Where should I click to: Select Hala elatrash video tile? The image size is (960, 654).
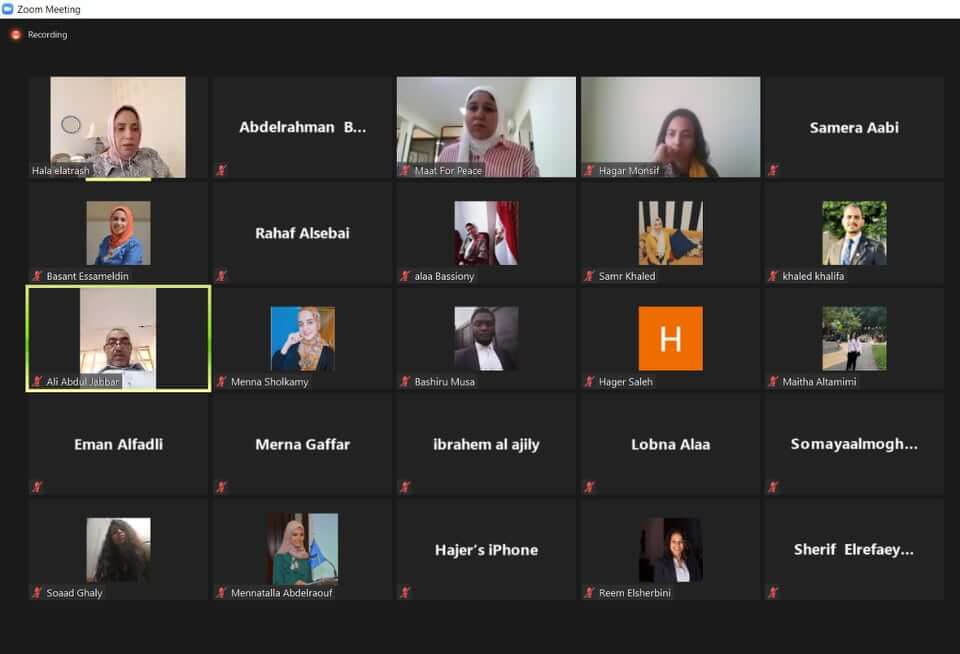click(118, 127)
